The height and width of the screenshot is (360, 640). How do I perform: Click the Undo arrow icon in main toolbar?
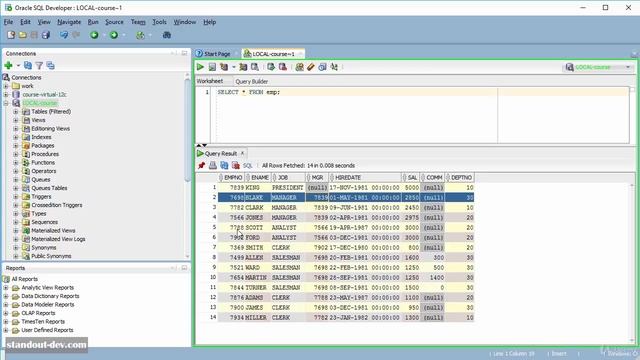point(64,35)
